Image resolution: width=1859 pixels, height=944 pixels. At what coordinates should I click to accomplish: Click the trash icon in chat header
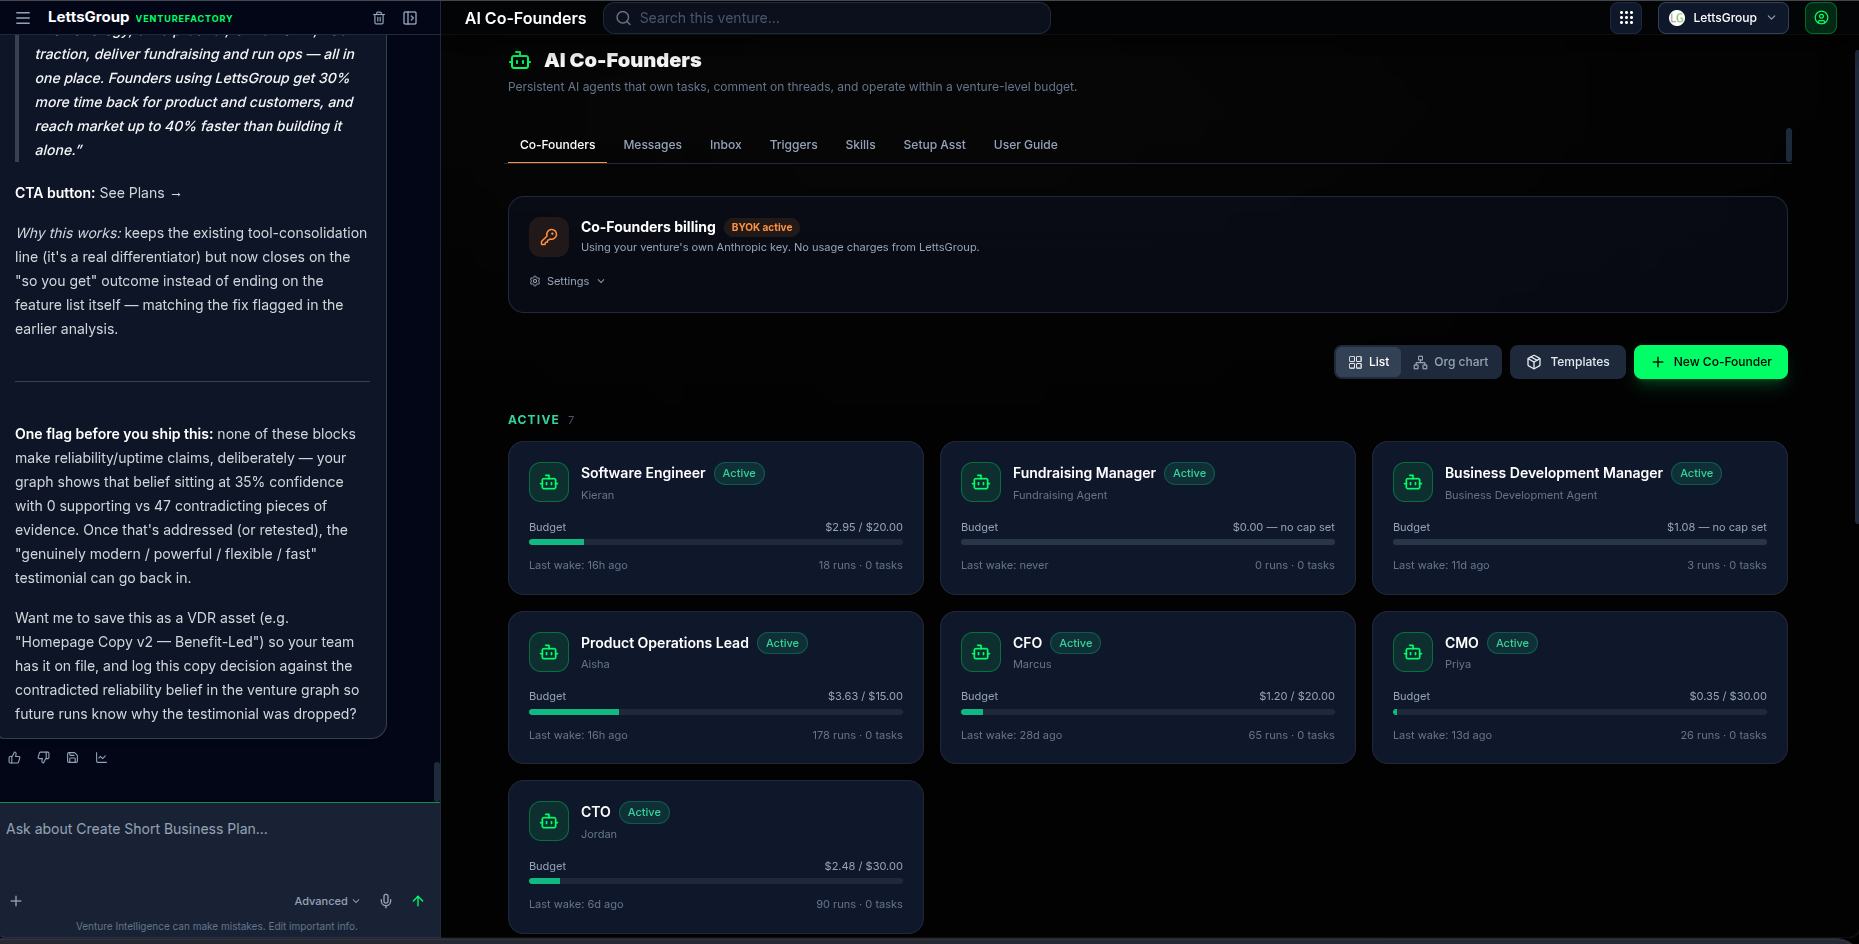(379, 18)
